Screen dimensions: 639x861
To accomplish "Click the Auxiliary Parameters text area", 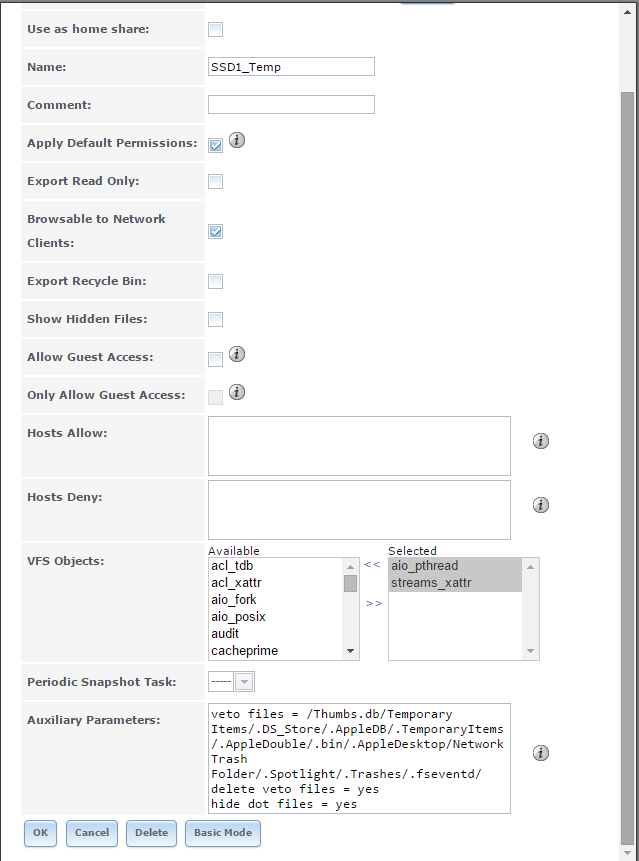I will 359,758.
